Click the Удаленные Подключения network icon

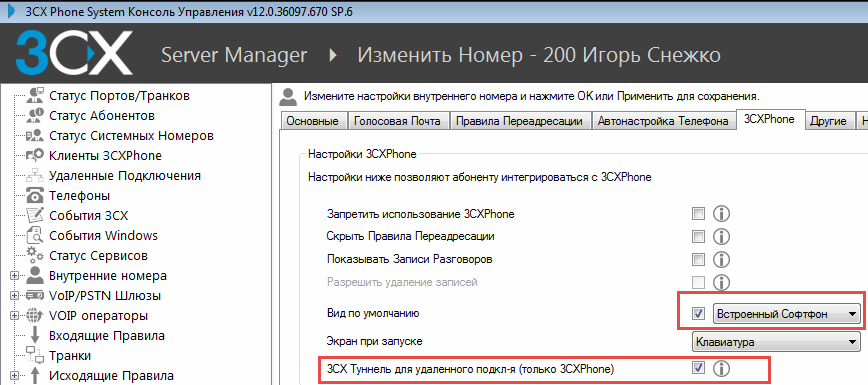(x=35, y=176)
